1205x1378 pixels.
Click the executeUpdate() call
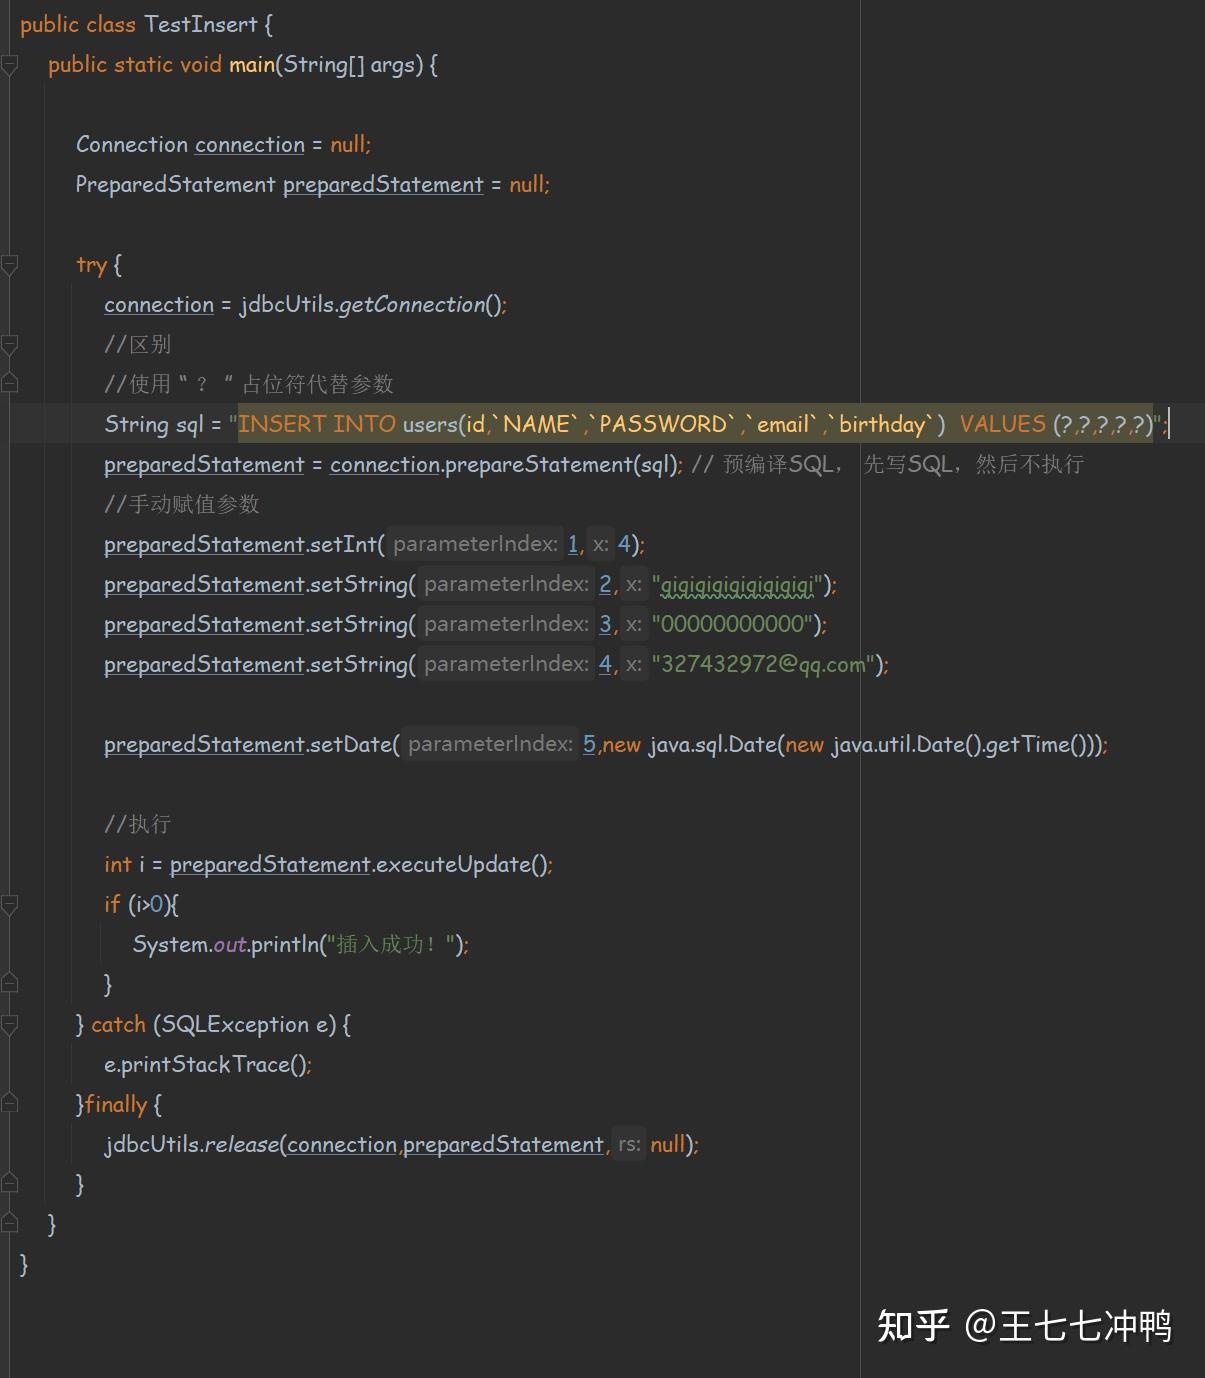[x=460, y=864]
